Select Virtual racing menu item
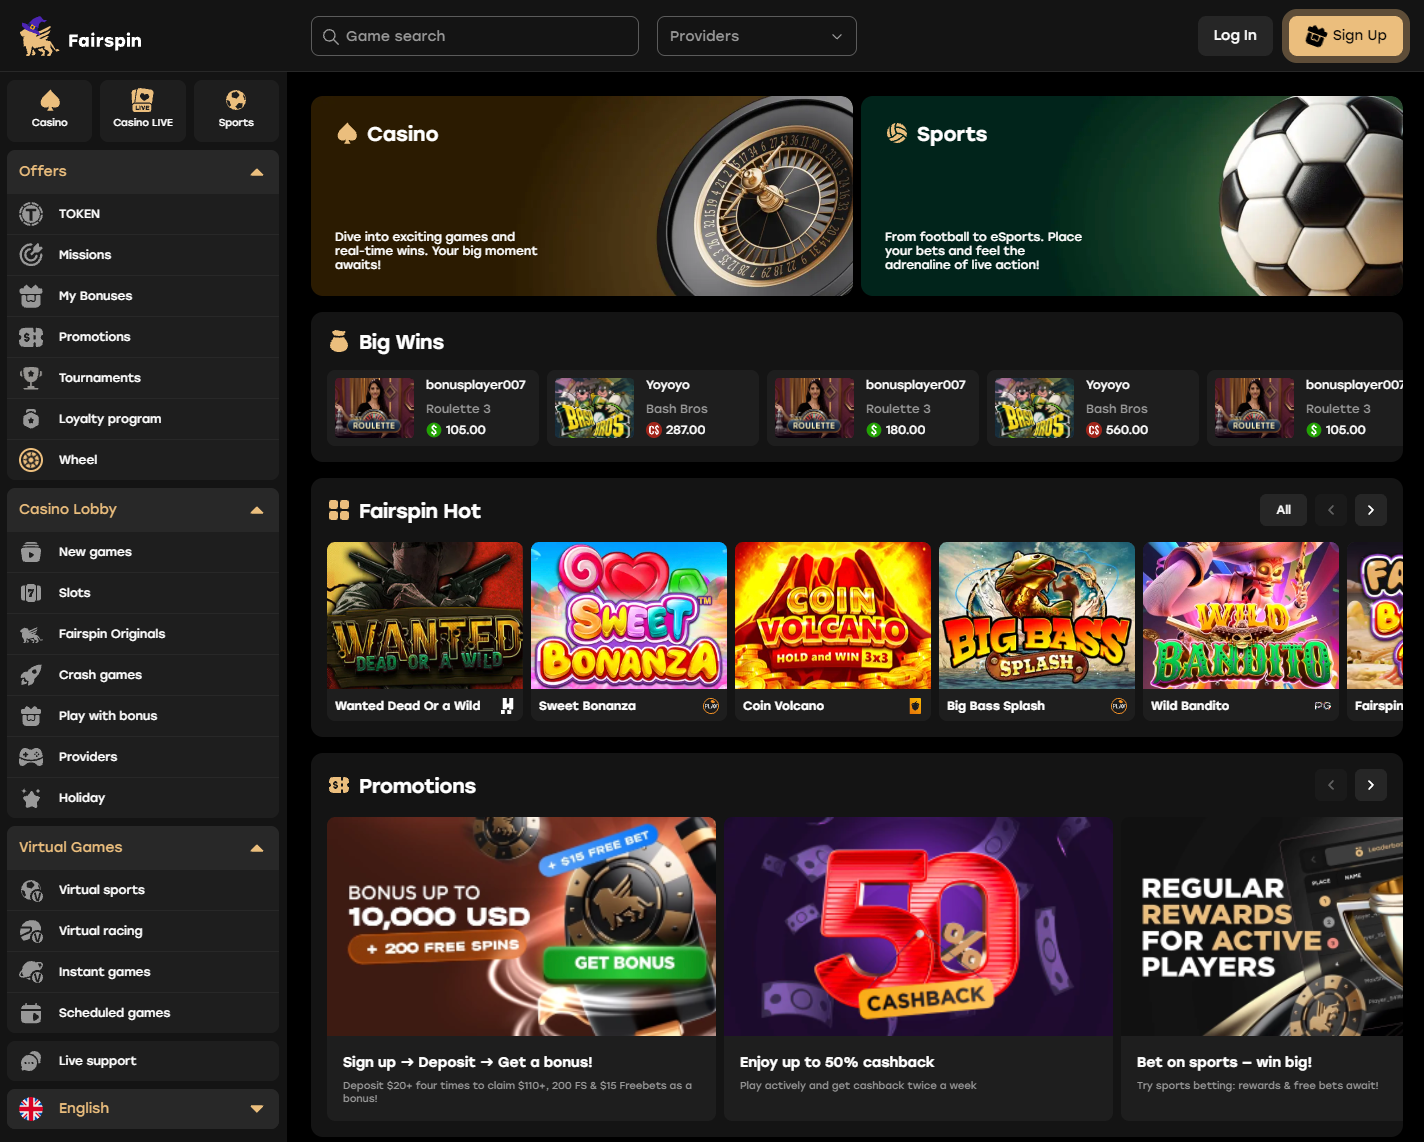Viewport: 1424px width, 1142px height. coord(100,931)
